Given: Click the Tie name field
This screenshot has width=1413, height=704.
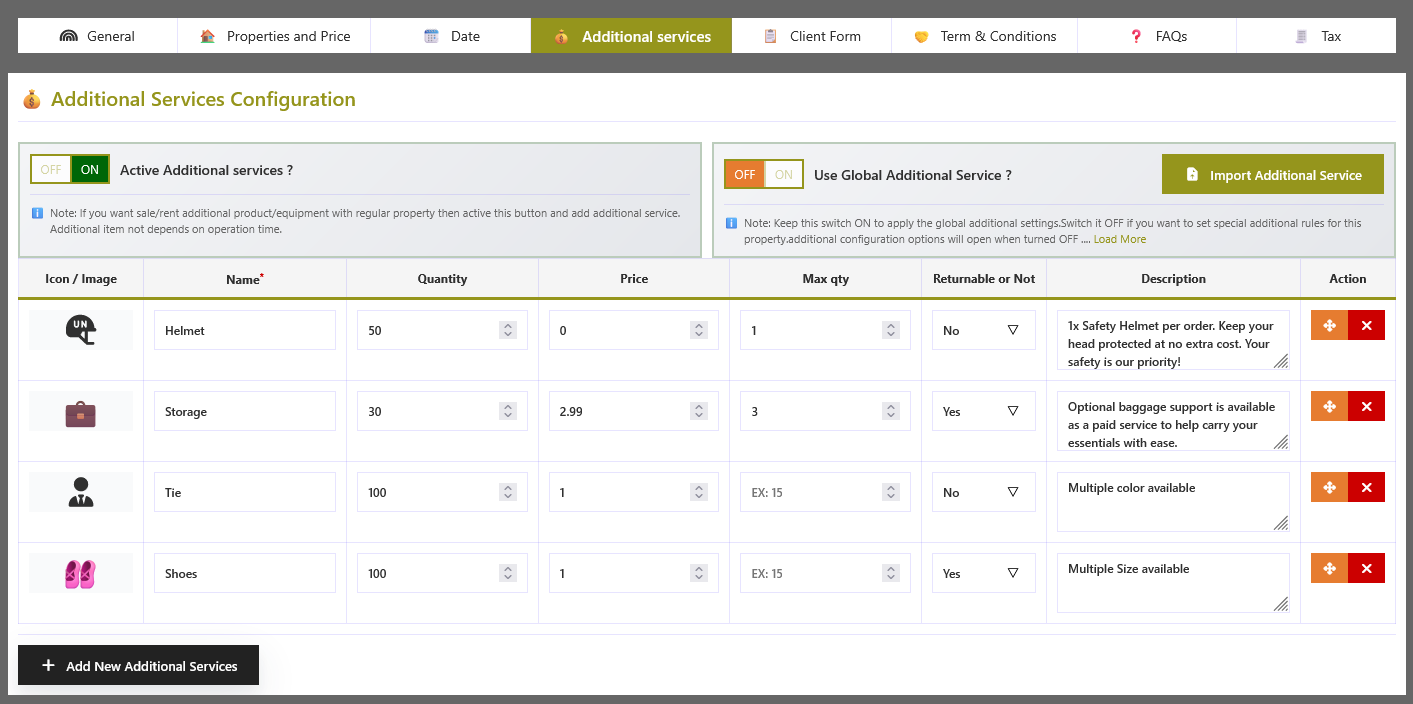Looking at the screenshot, I should point(245,492).
